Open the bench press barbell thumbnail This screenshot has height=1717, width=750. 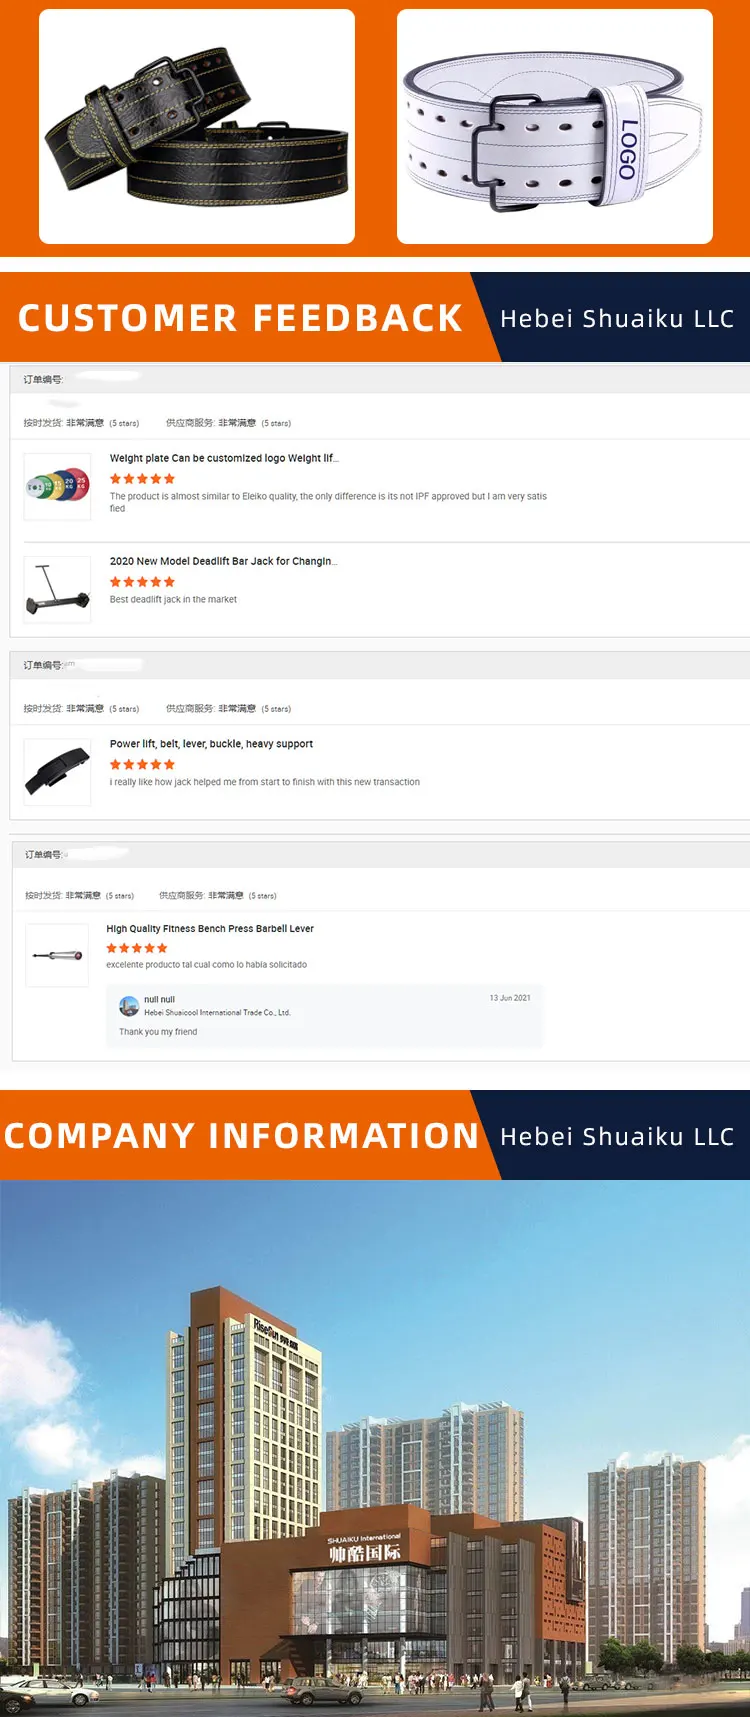tap(57, 955)
